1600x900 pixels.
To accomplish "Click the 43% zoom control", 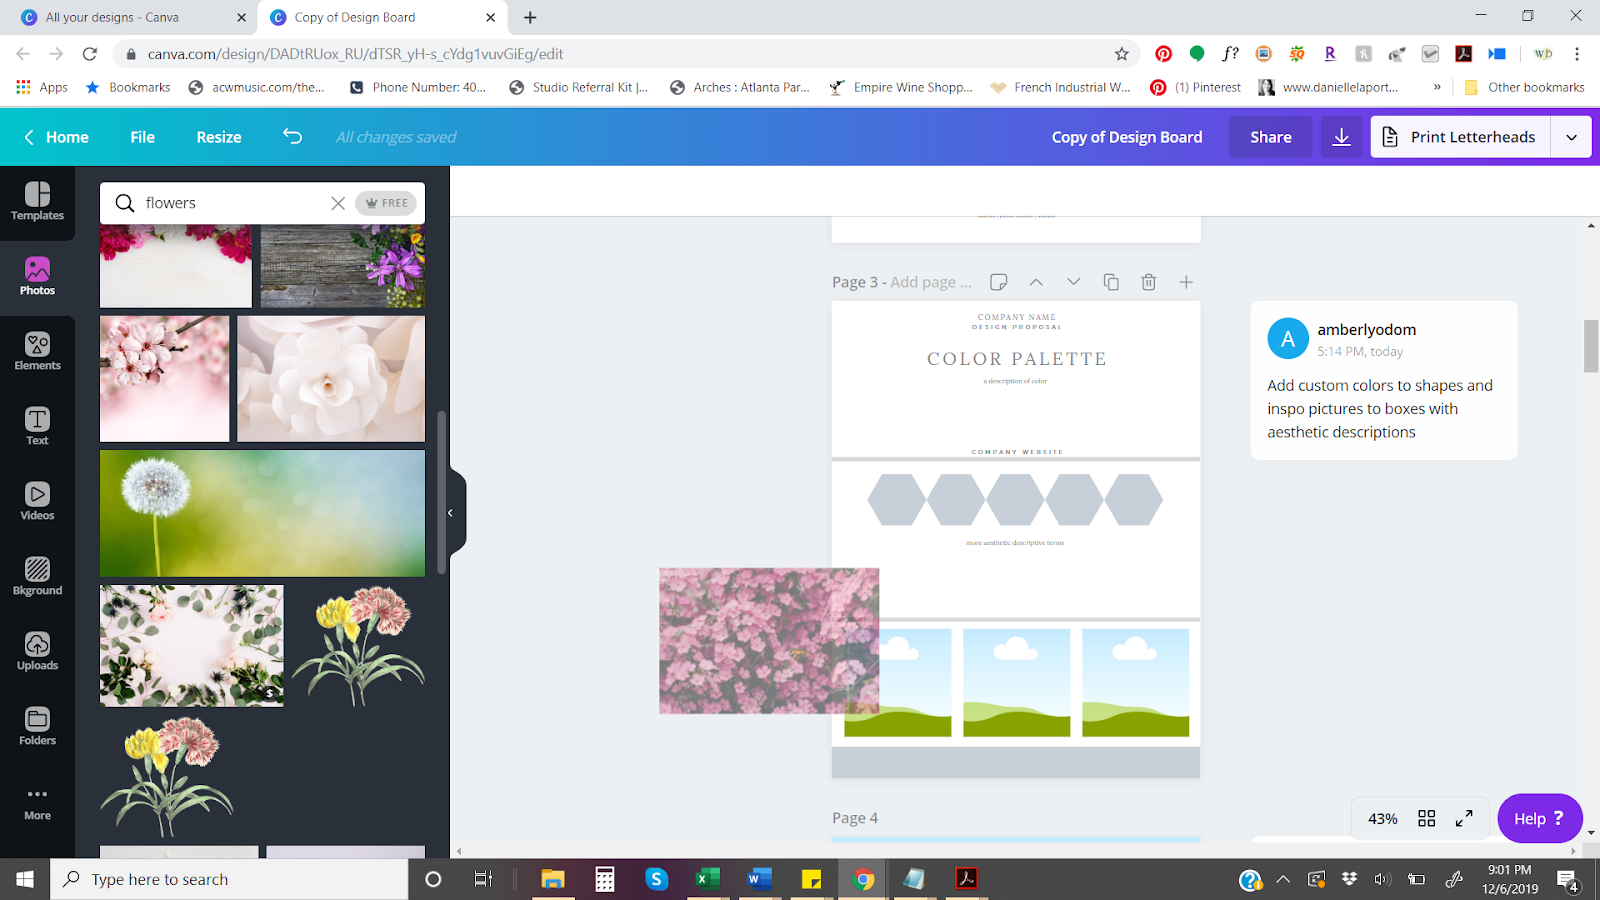I will point(1382,818).
